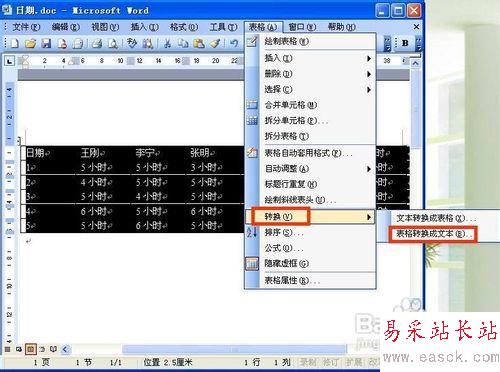Image resolution: width=500 pixels, height=372 pixels.
Task: Click the Permission icon on the toolbar
Action: (62, 43)
